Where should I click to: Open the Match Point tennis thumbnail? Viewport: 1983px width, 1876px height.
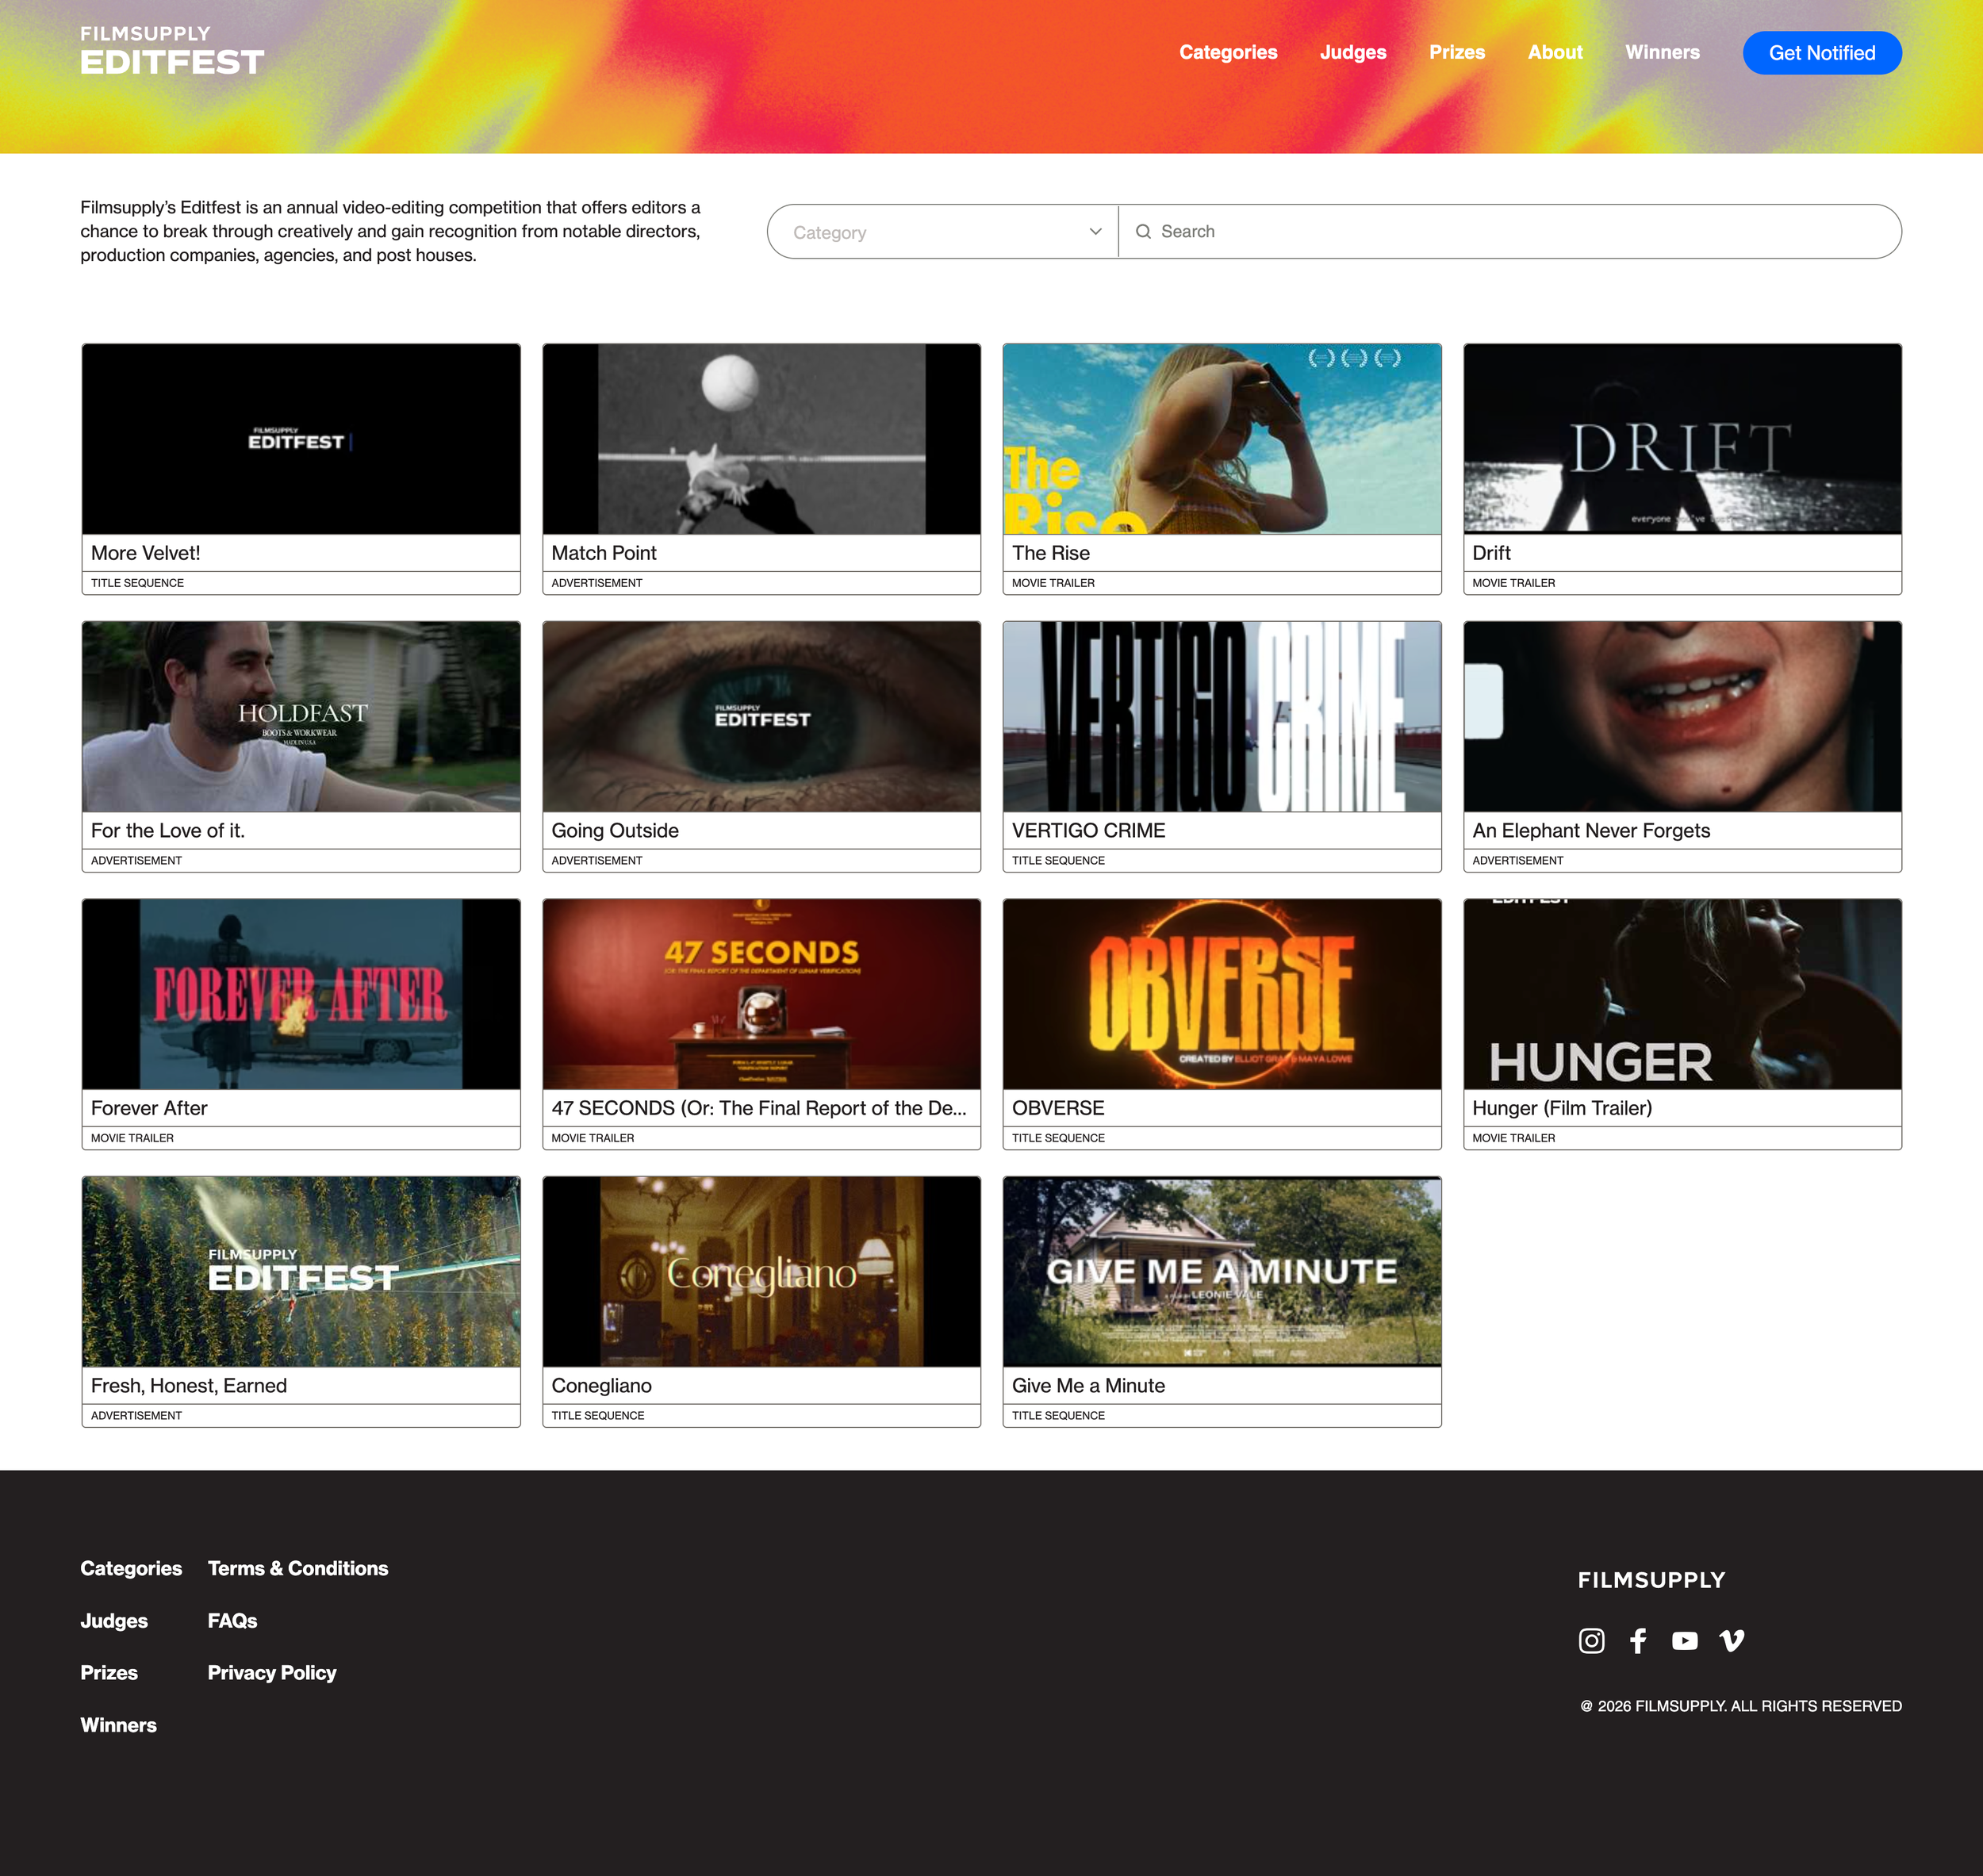tap(762, 439)
